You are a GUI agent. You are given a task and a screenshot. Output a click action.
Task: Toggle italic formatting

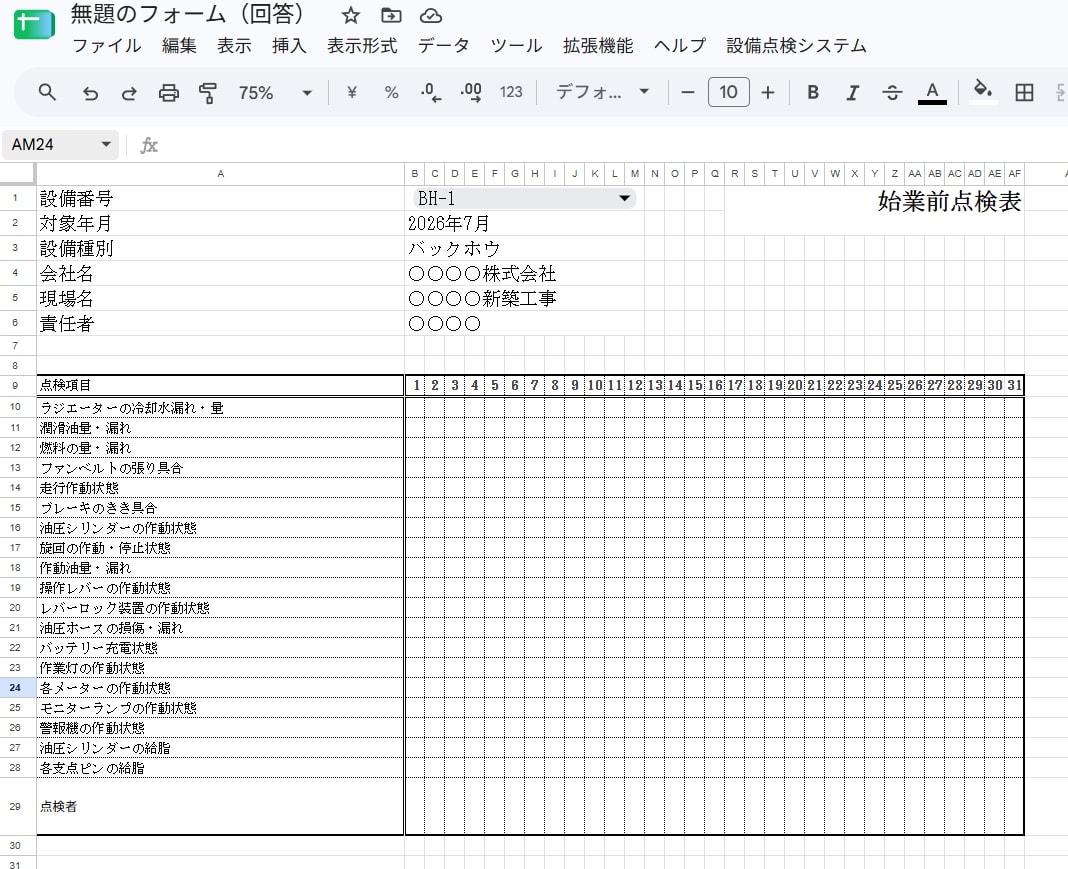pyautogui.click(x=852, y=92)
